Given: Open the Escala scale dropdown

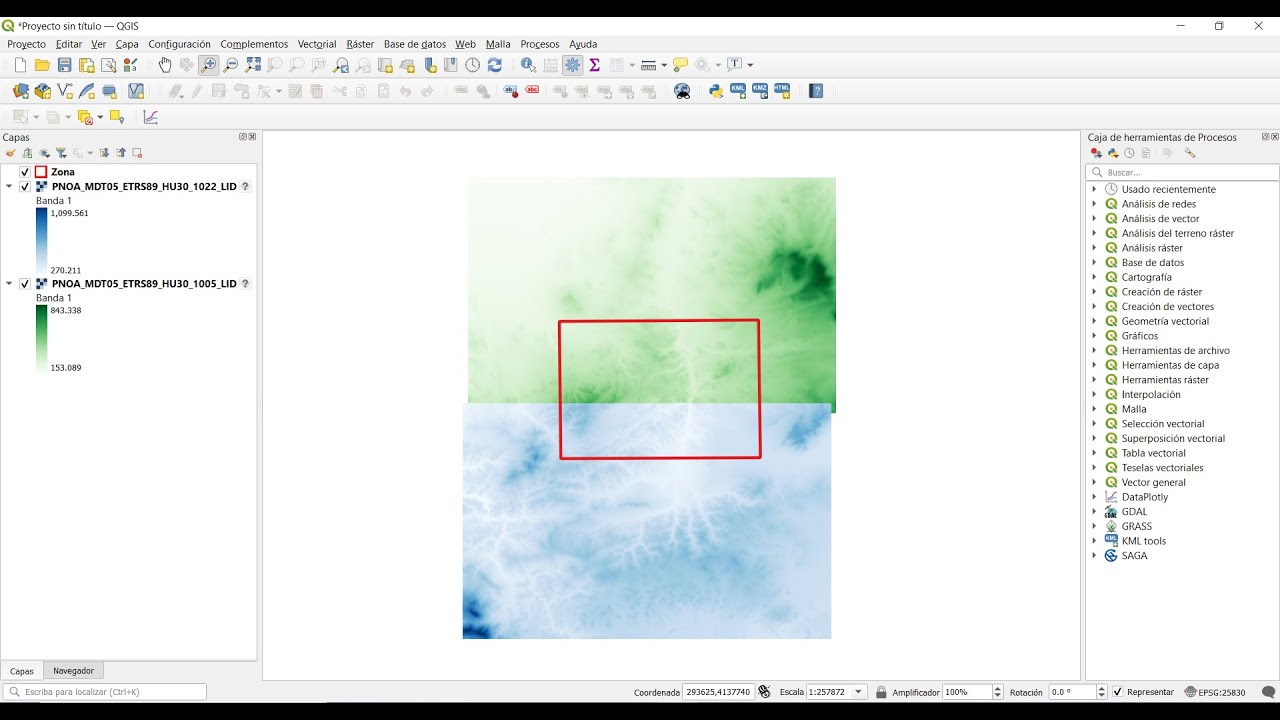Looking at the screenshot, I should coord(860,692).
